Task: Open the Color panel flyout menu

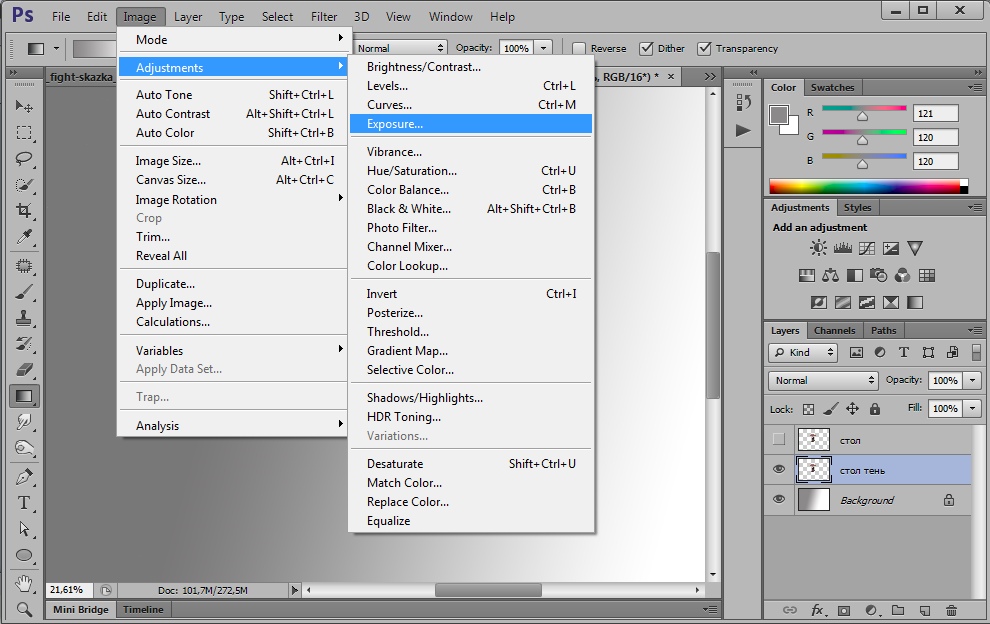Action: [x=975, y=87]
